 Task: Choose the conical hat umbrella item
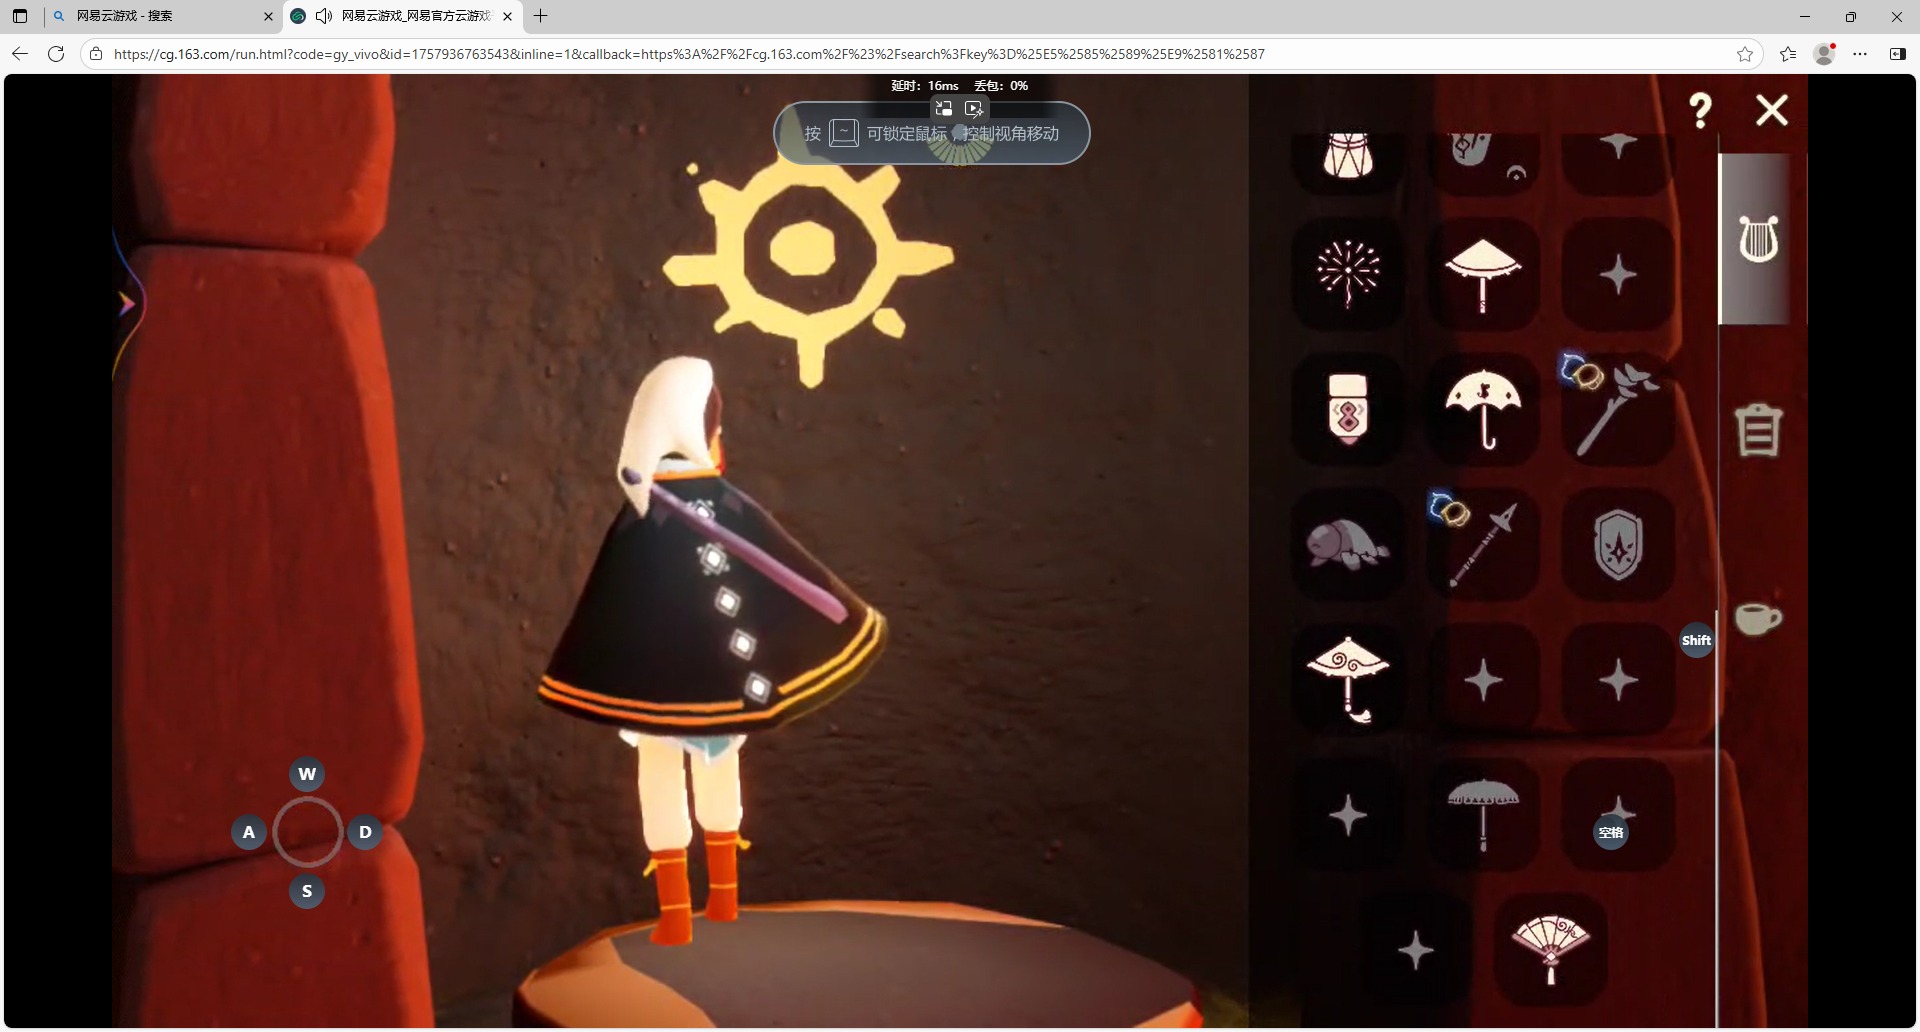point(1483,273)
